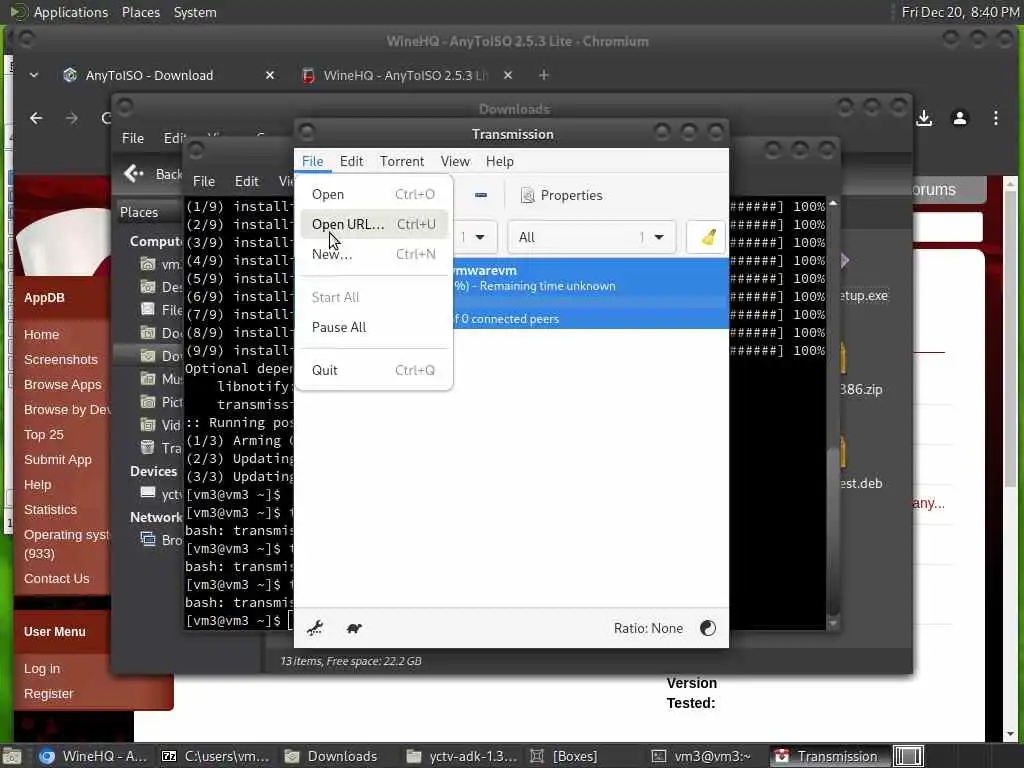
Task: Open Screenshots link in AppDB sidebar
Action: point(61,359)
